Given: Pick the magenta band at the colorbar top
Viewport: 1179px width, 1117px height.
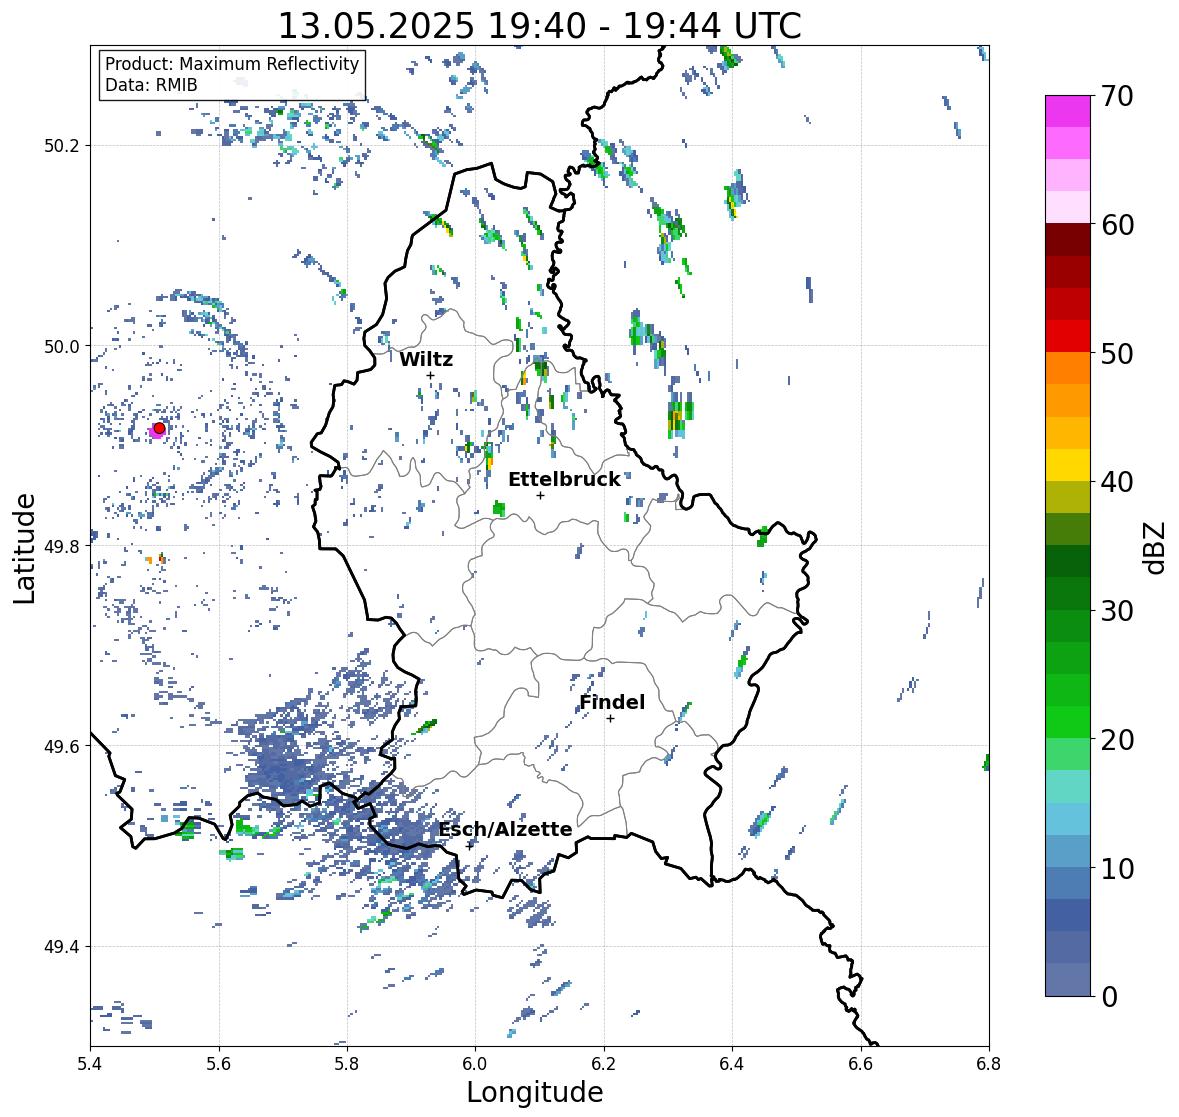Looking at the screenshot, I should click(x=1068, y=111).
